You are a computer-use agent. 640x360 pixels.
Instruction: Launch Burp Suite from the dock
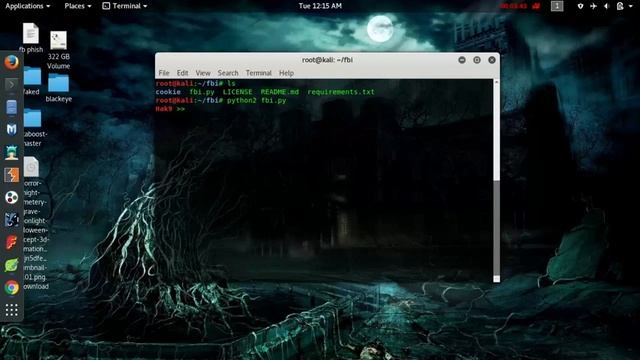[11, 175]
